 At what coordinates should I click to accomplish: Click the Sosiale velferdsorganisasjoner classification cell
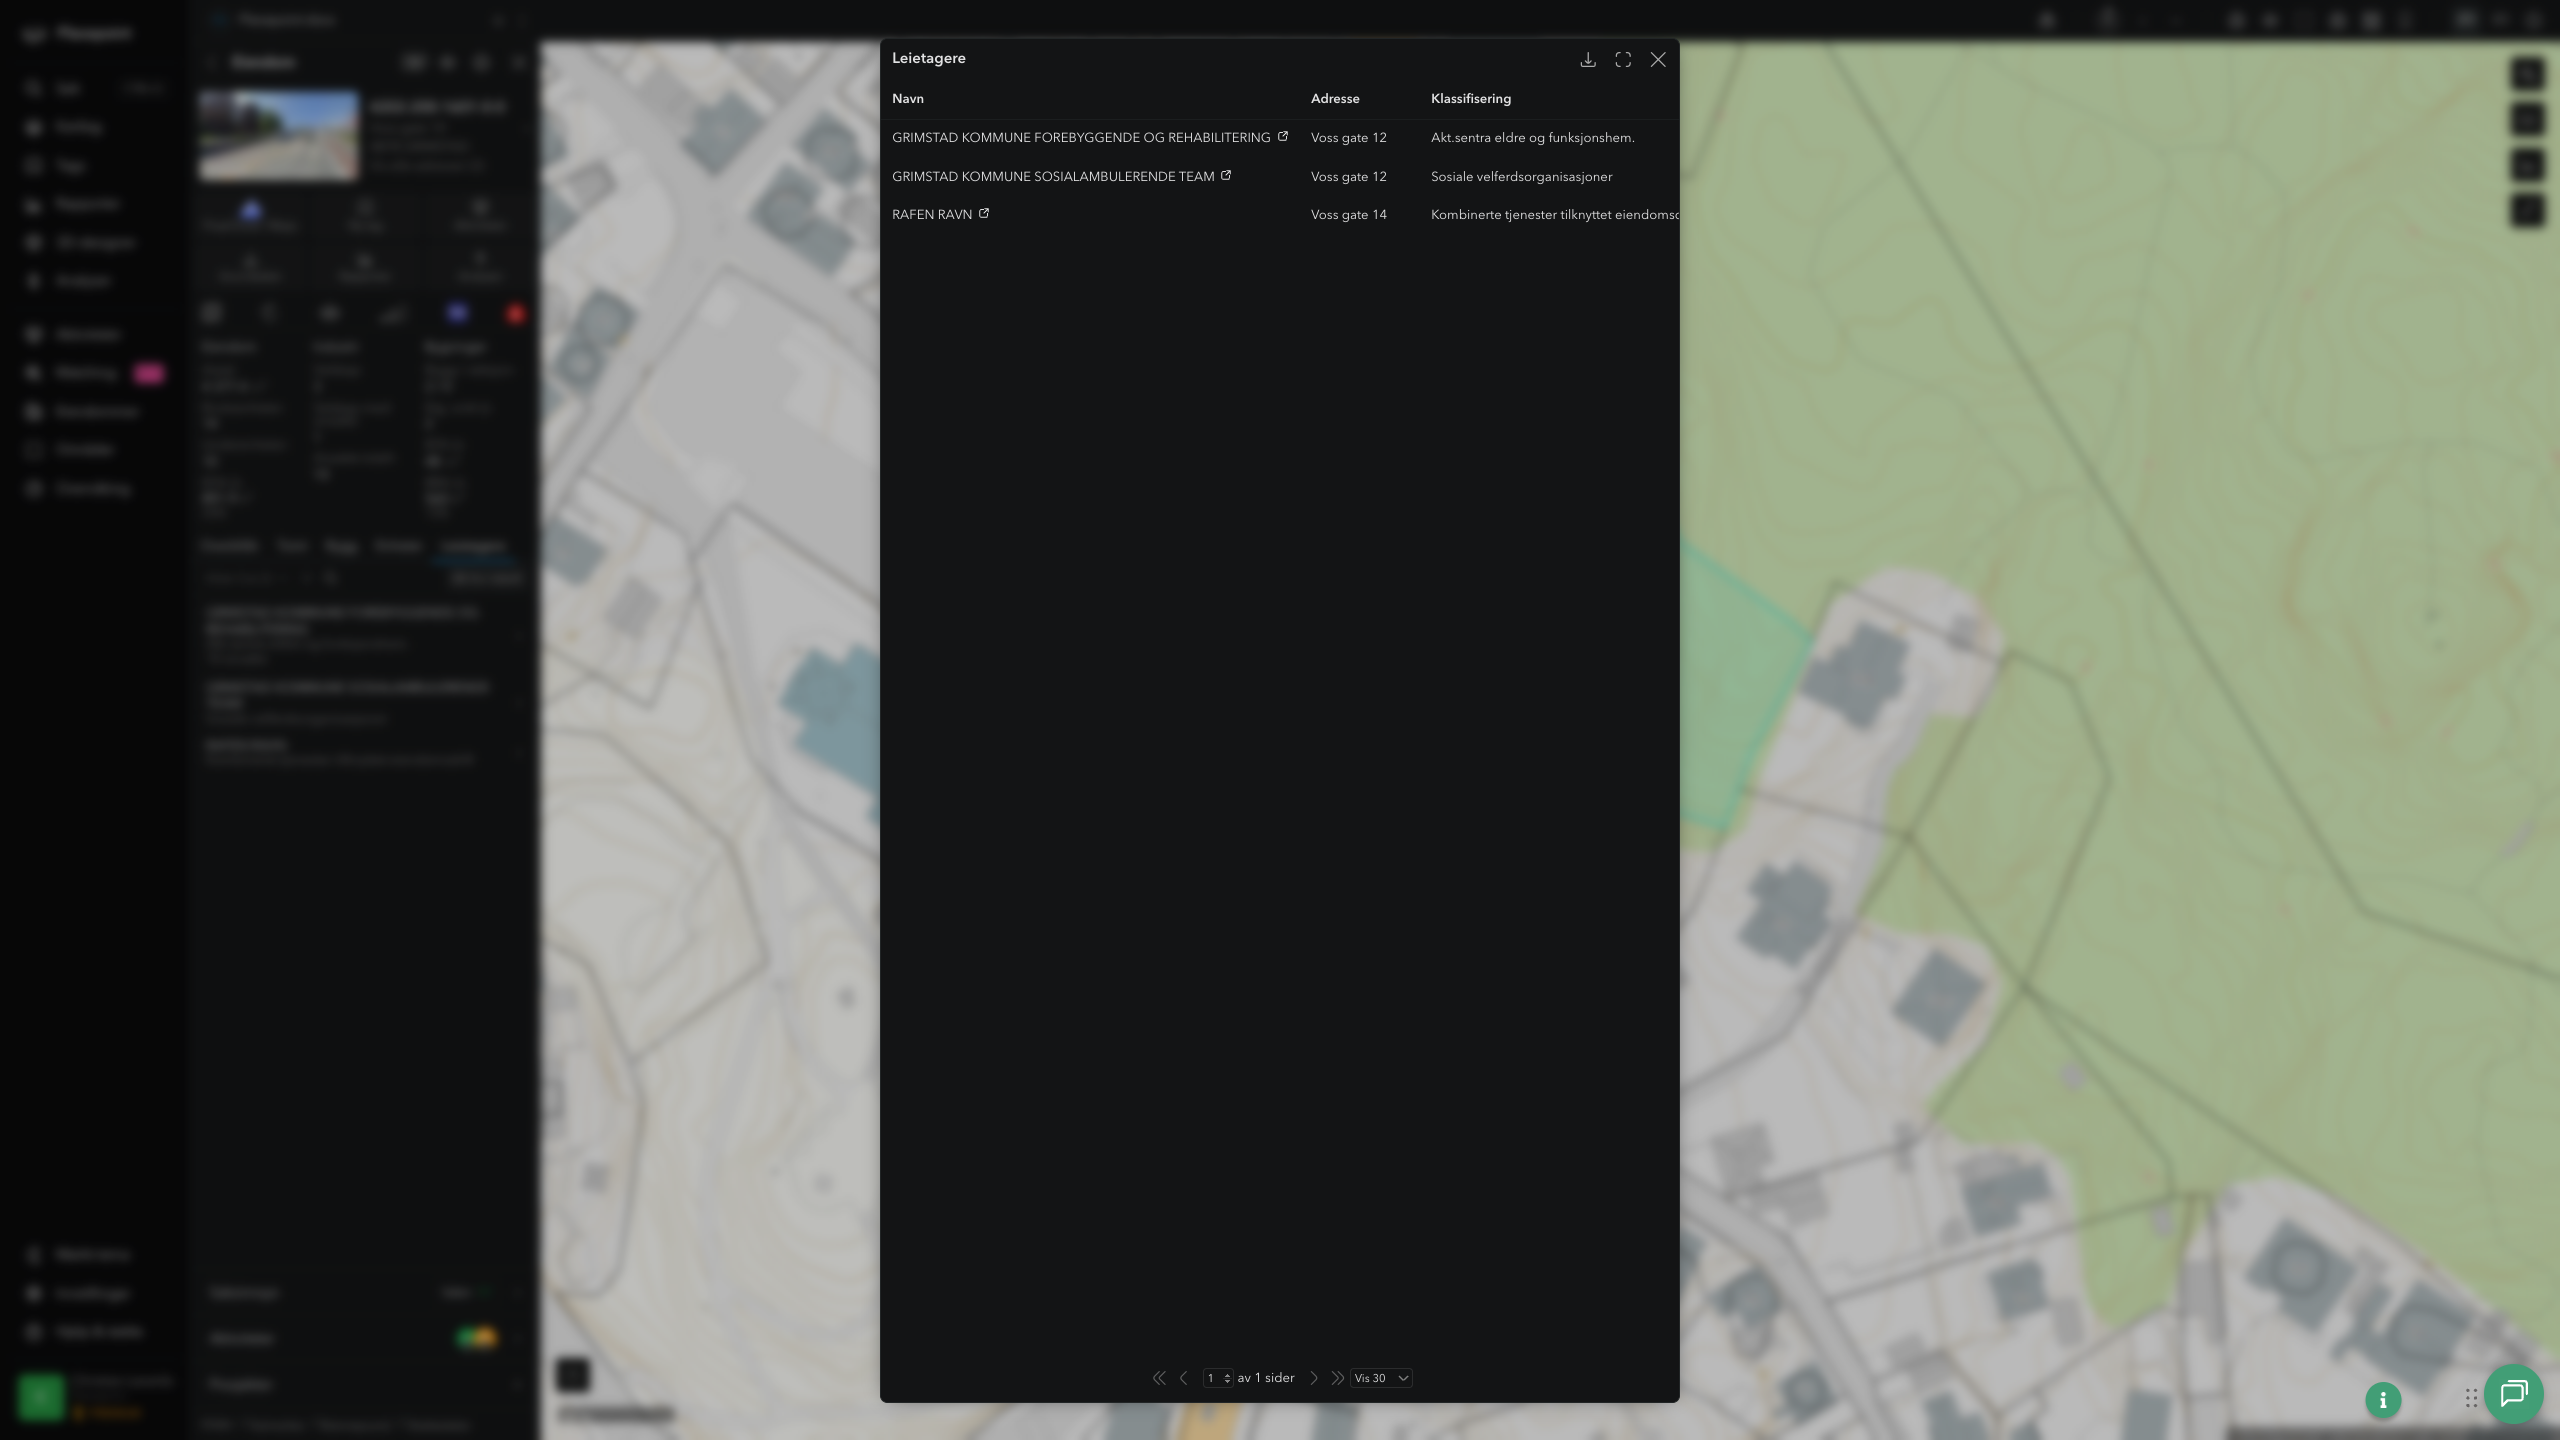[x=1521, y=177]
